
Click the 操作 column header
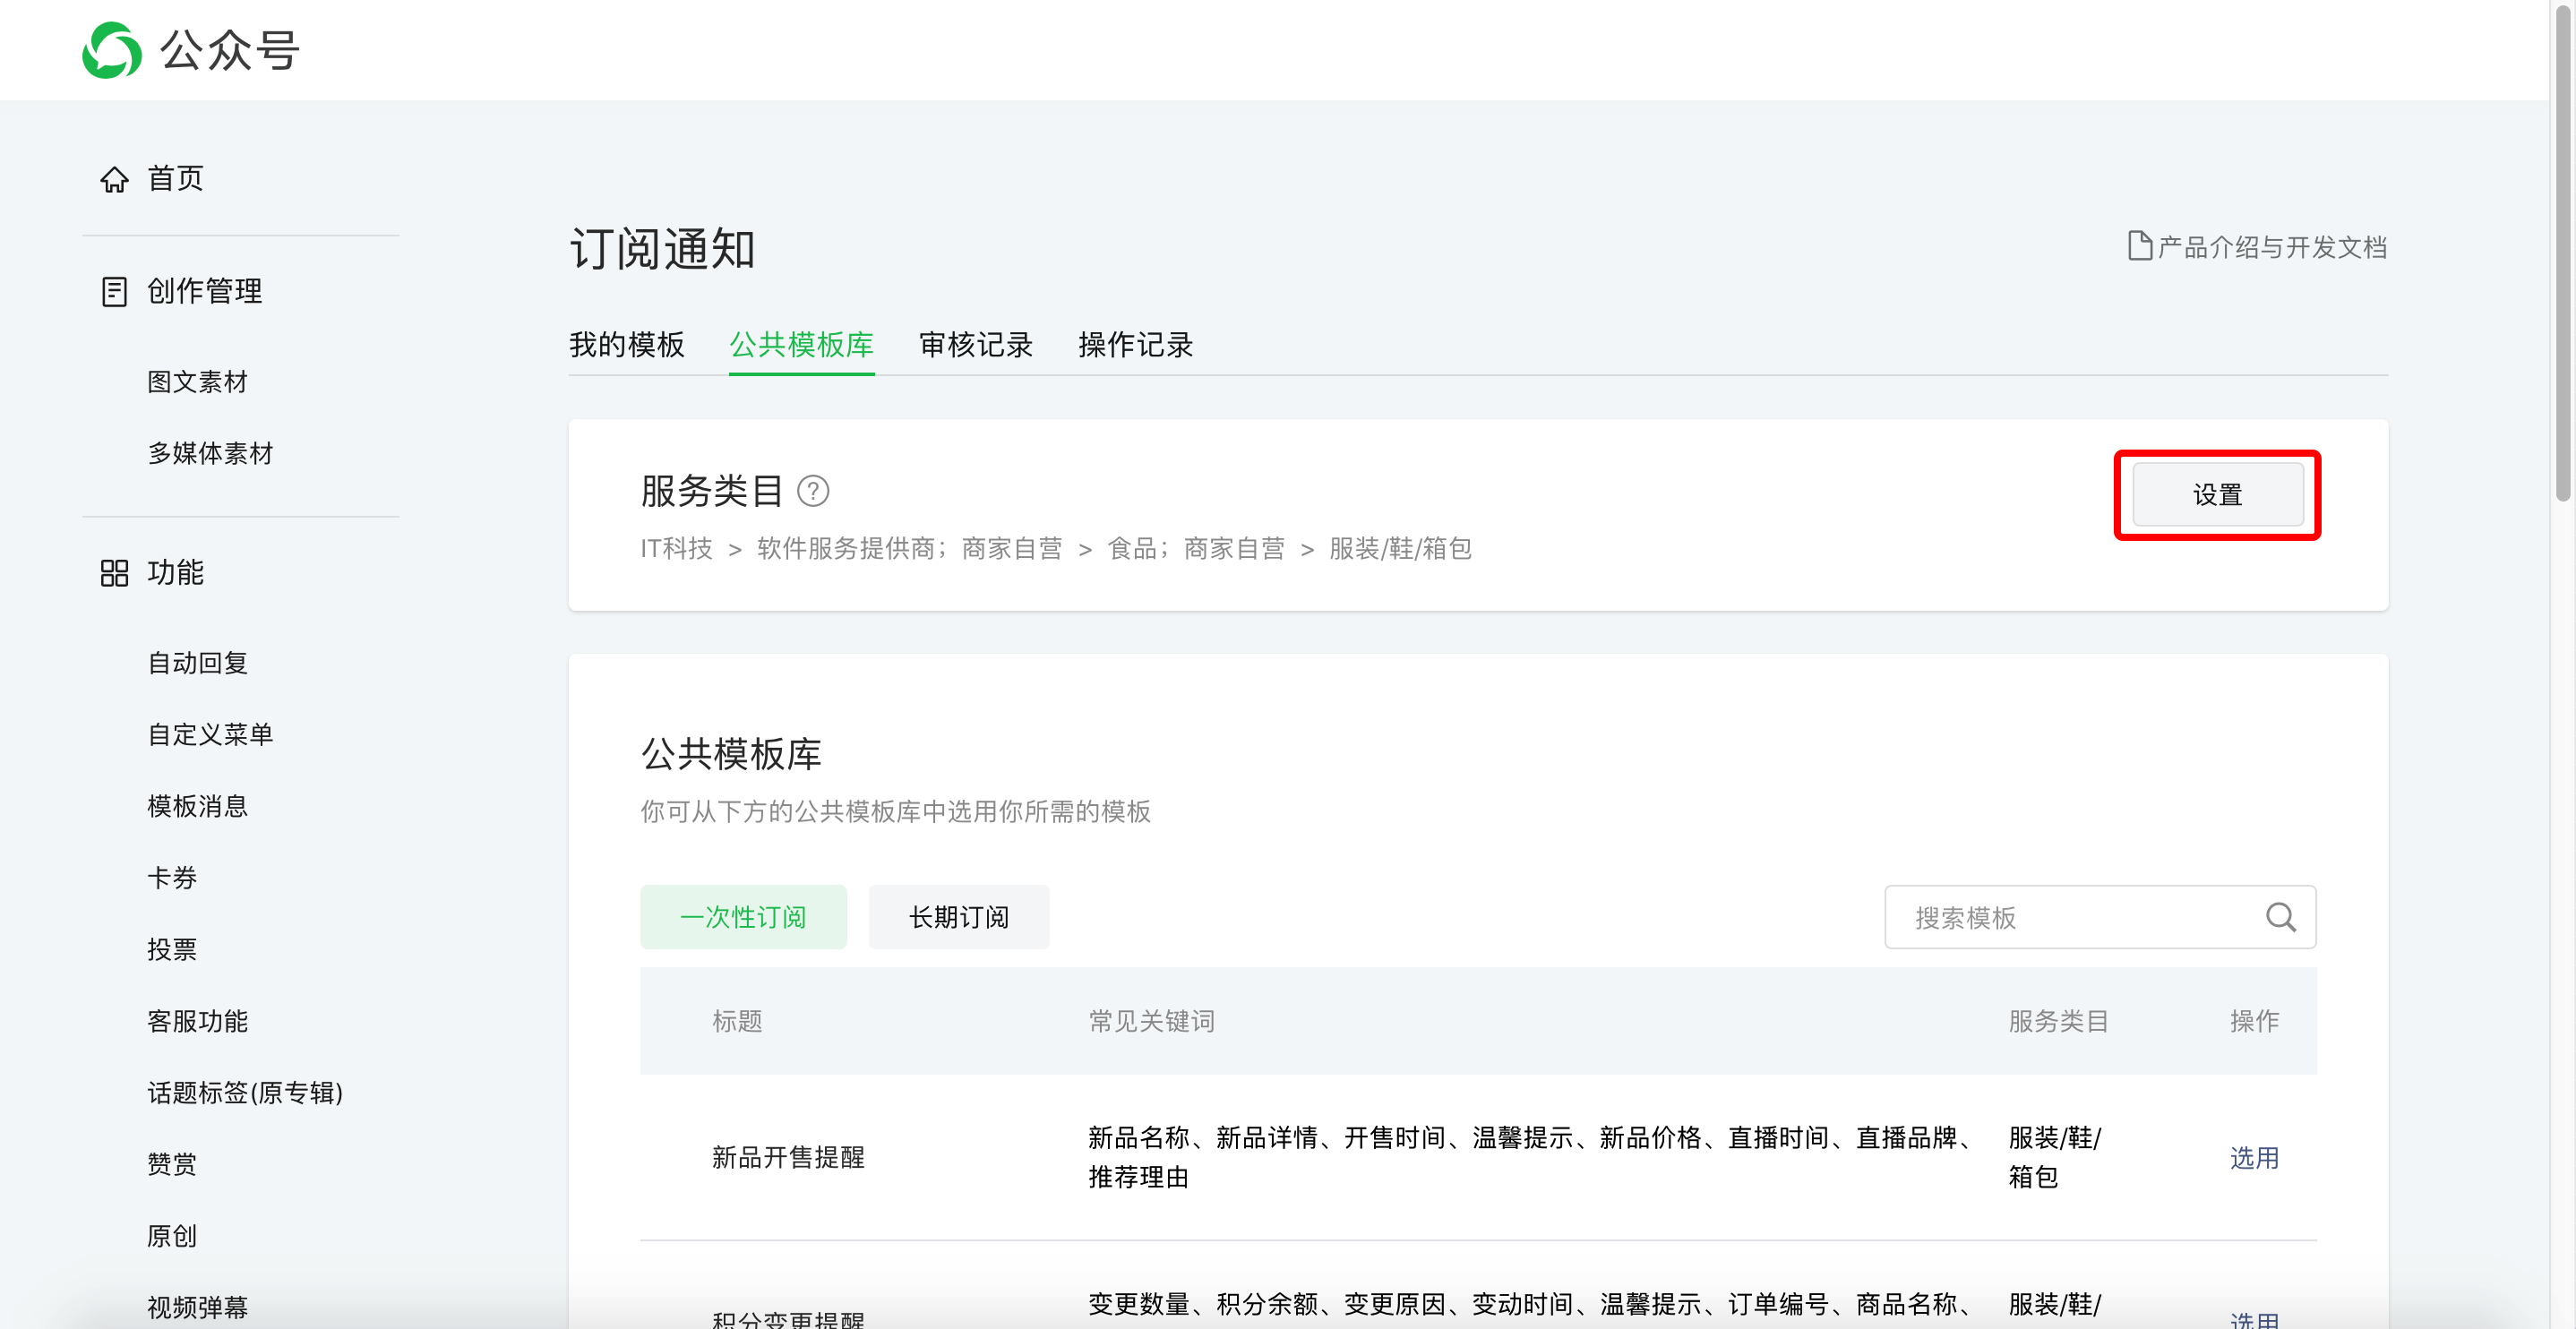(x=2254, y=1021)
